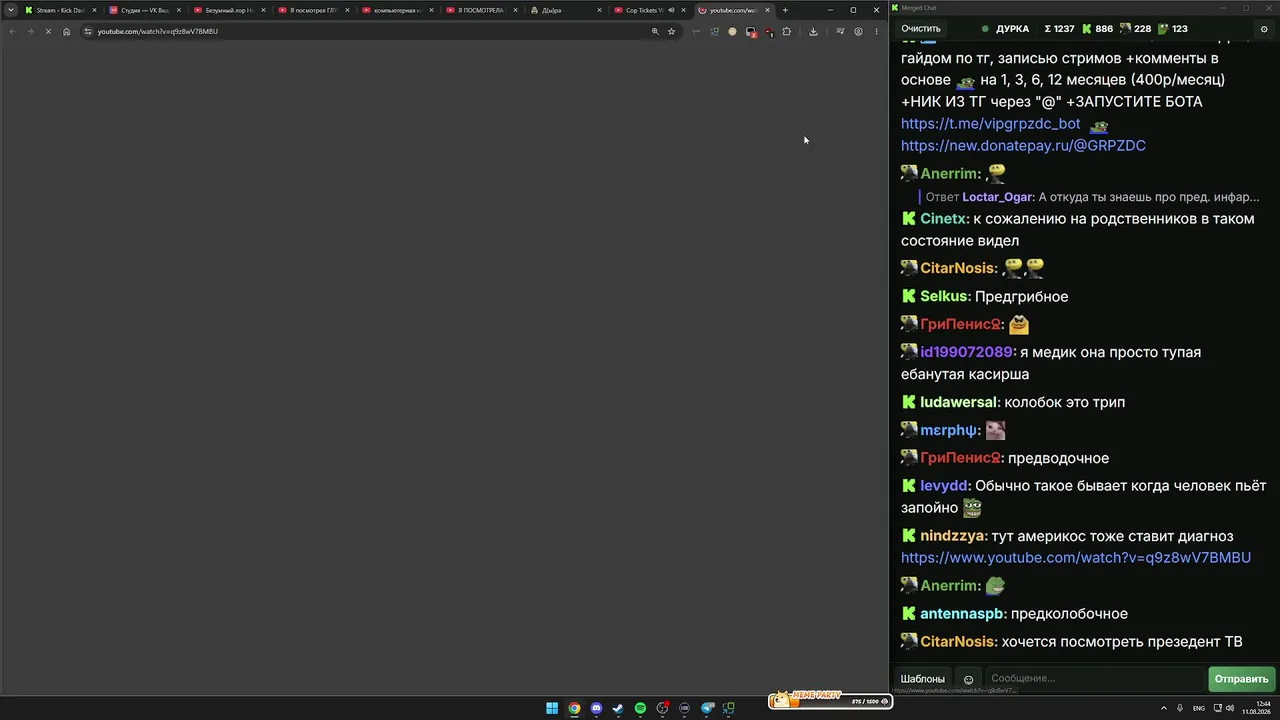Viewport: 1280px width, 720px height.
Task: Click username Loctar_Ogar in reply
Action: click(x=998, y=197)
